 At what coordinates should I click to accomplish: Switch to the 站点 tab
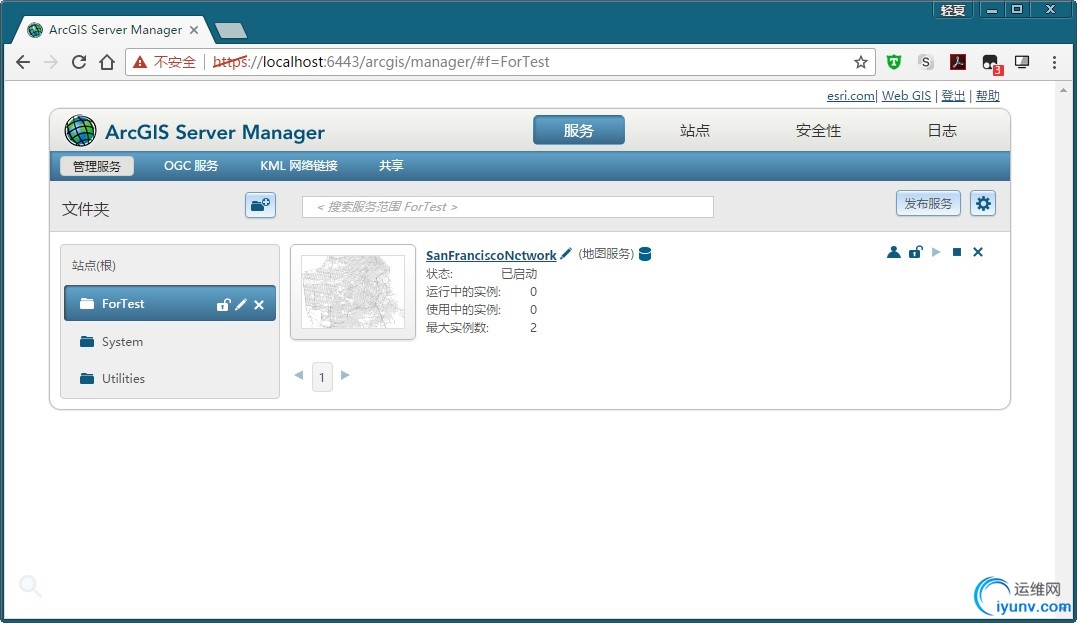(695, 131)
